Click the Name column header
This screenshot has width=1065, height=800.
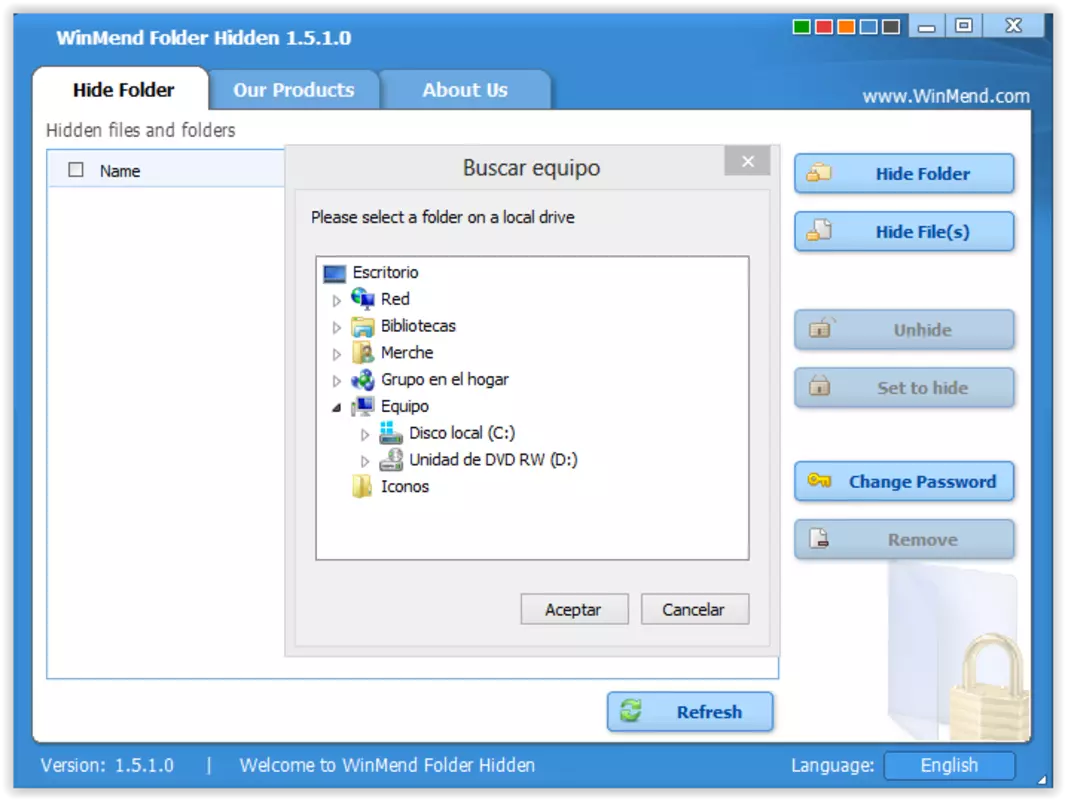click(120, 171)
